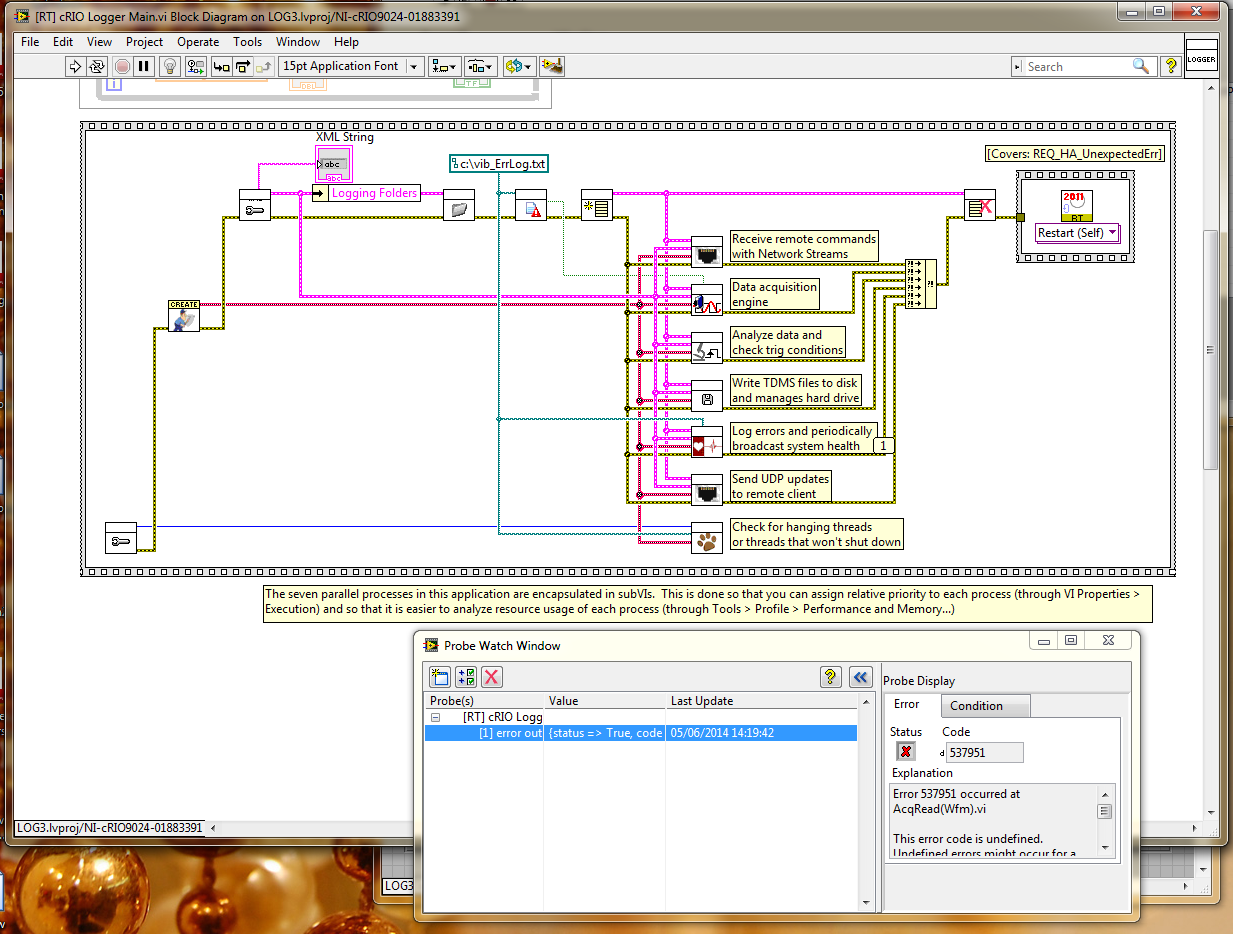
Task: Select the Write TDMS files subVI
Action: tap(707, 395)
